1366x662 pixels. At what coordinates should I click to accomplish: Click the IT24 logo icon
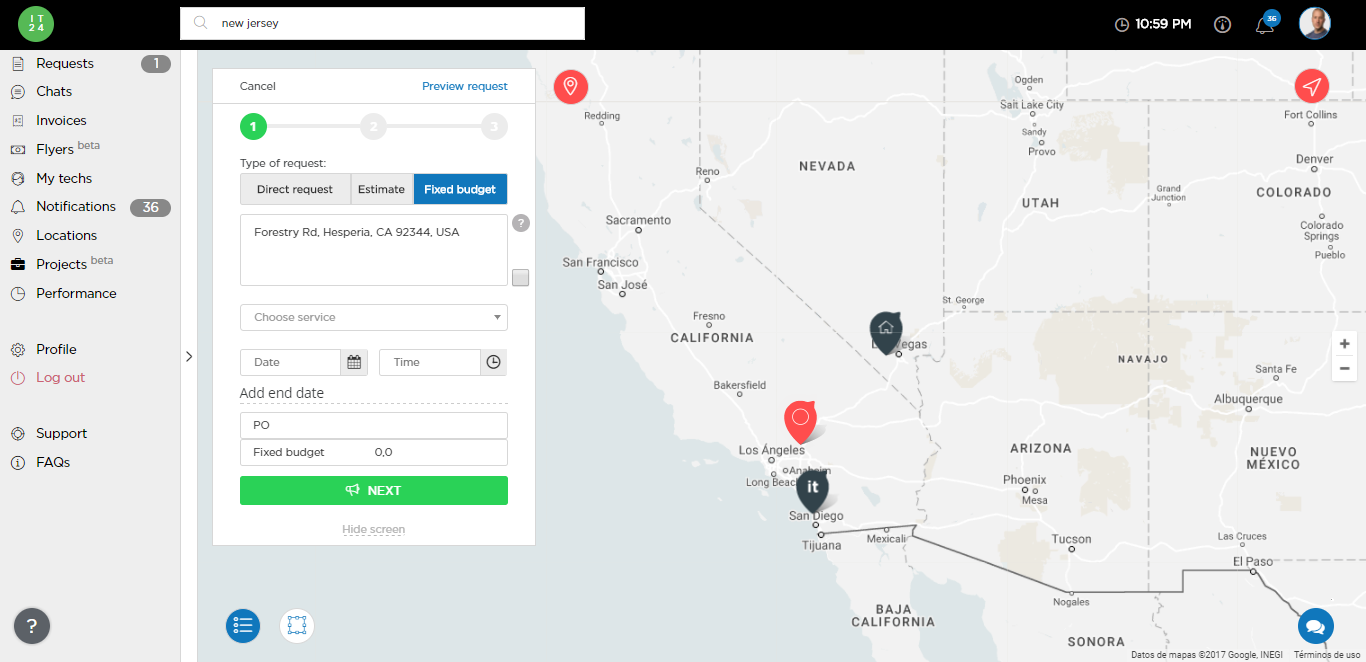click(36, 24)
